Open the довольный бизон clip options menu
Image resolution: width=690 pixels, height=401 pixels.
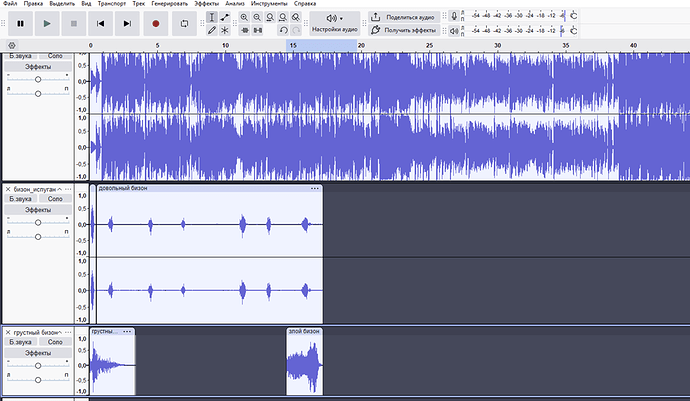pos(315,188)
